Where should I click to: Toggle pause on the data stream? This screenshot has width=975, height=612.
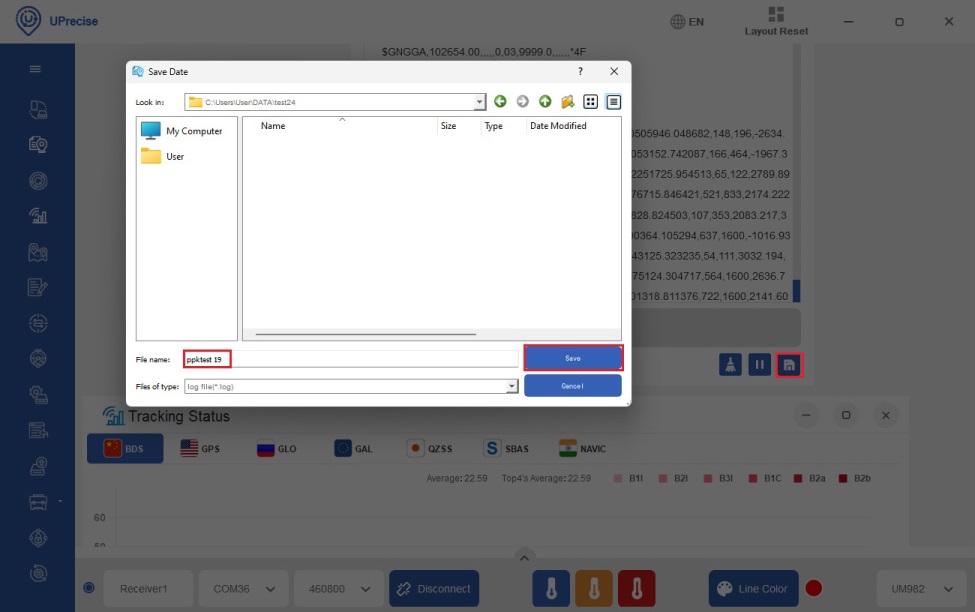[759, 365]
